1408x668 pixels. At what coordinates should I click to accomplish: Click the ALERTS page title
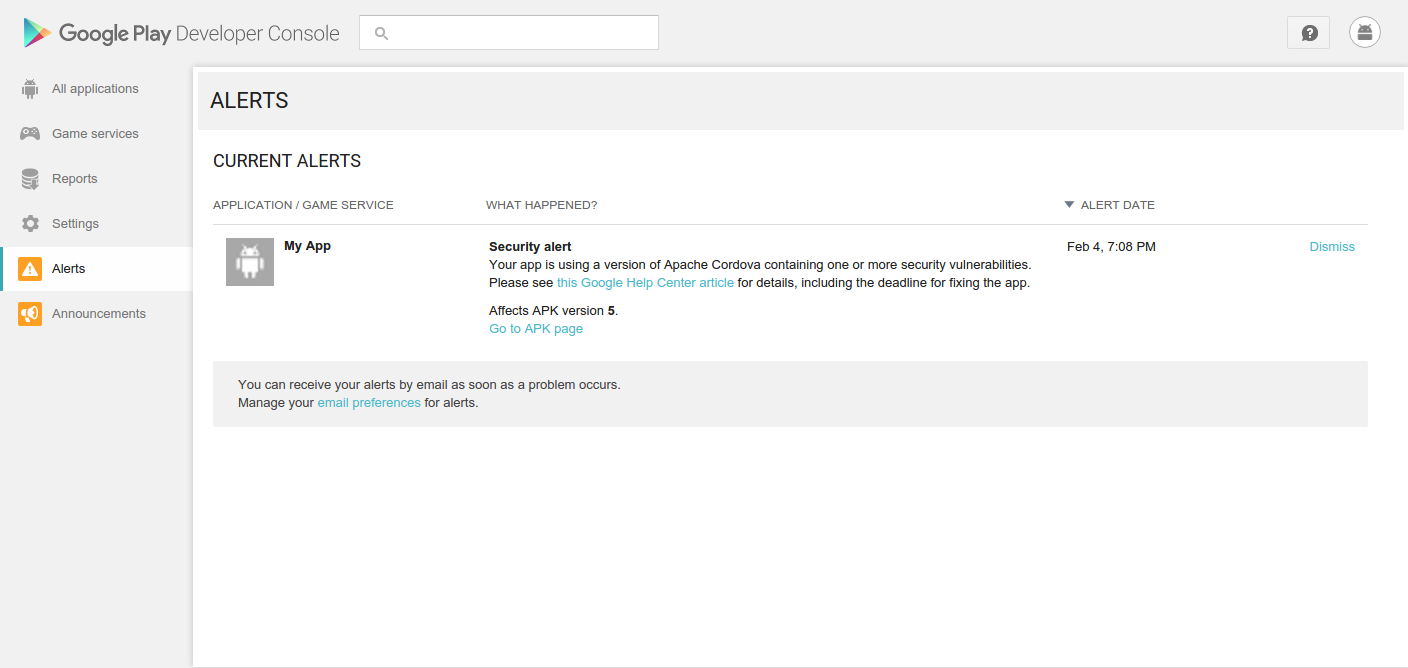249,101
